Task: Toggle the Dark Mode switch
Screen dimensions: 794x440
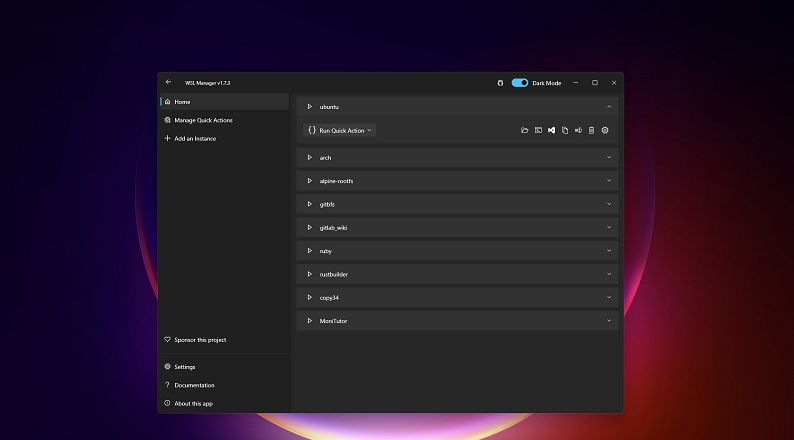Action: pyautogui.click(x=520, y=83)
